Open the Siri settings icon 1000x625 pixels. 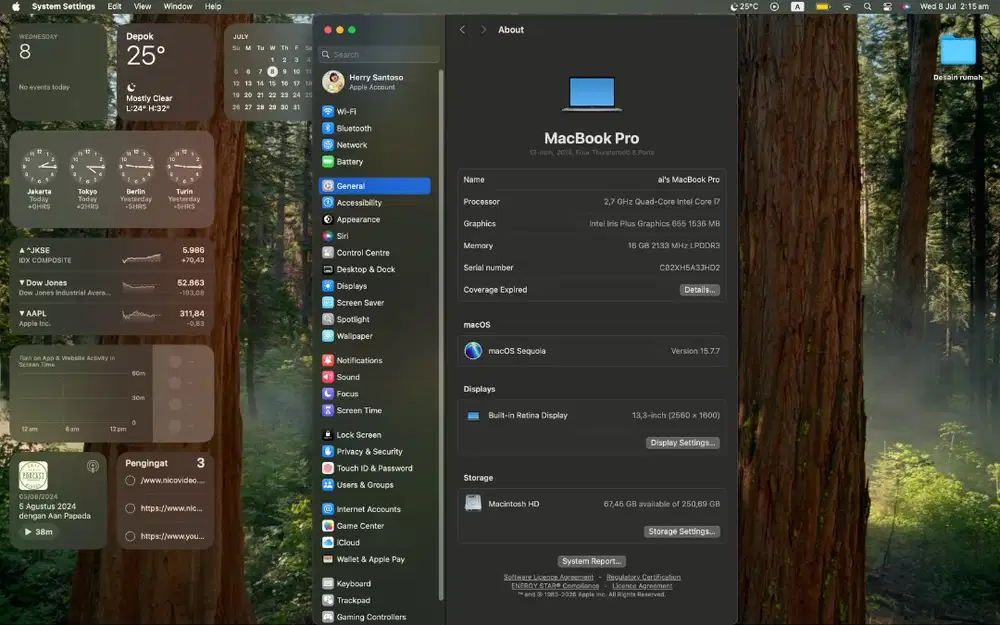pos(328,236)
